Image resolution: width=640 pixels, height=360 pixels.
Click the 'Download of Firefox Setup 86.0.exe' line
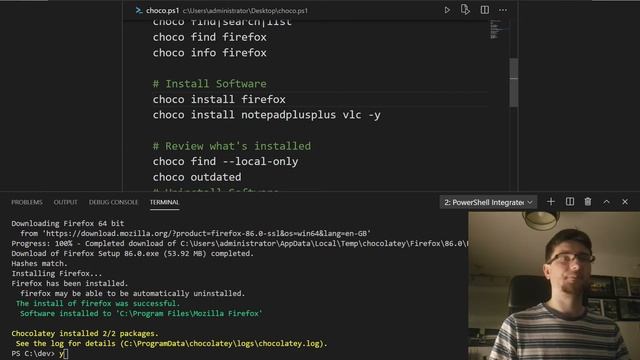click(x=133, y=253)
